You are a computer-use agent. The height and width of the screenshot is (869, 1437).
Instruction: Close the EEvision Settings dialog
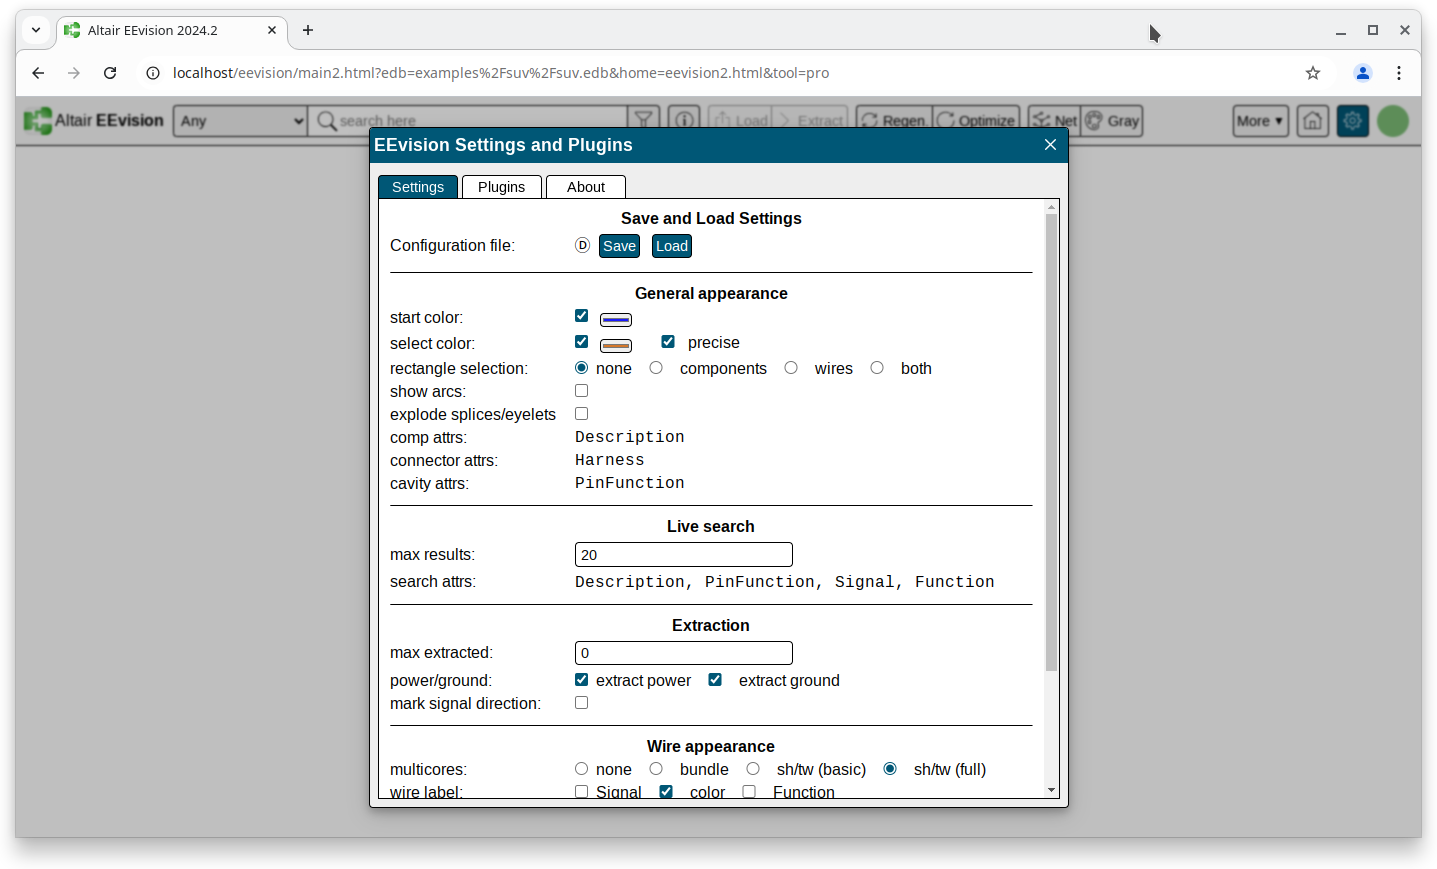click(1050, 145)
